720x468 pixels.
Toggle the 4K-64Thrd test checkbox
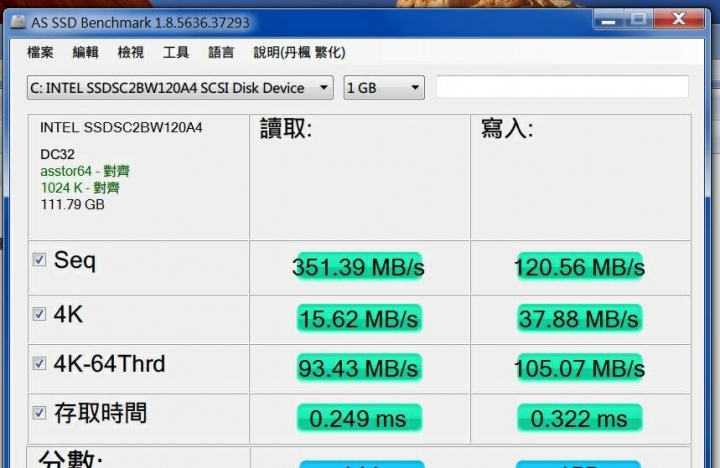coord(39,363)
